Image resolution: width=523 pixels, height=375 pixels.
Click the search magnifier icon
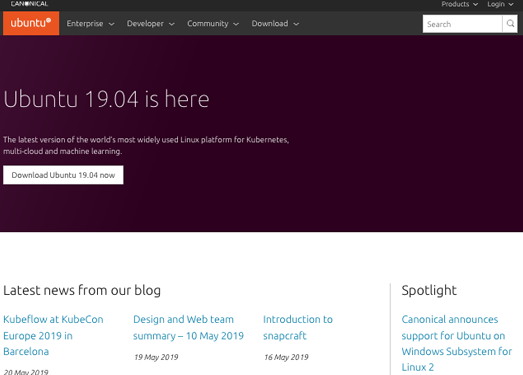click(x=510, y=24)
